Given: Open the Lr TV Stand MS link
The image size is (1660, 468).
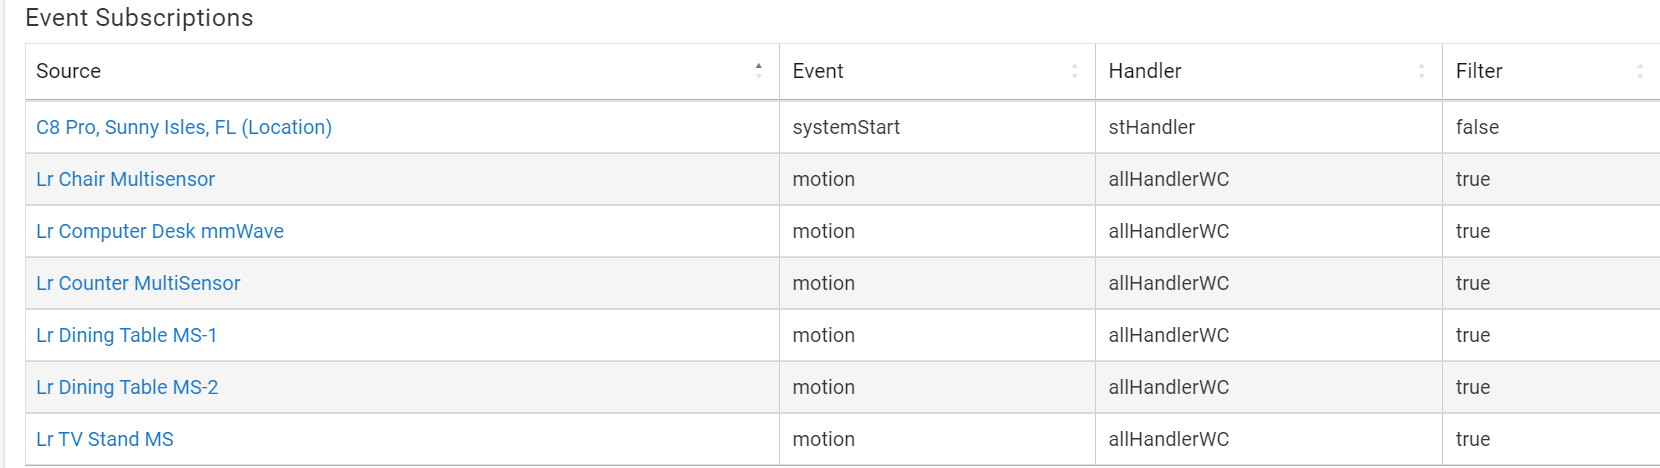Looking at the screenshot, I should pos(105,439).
